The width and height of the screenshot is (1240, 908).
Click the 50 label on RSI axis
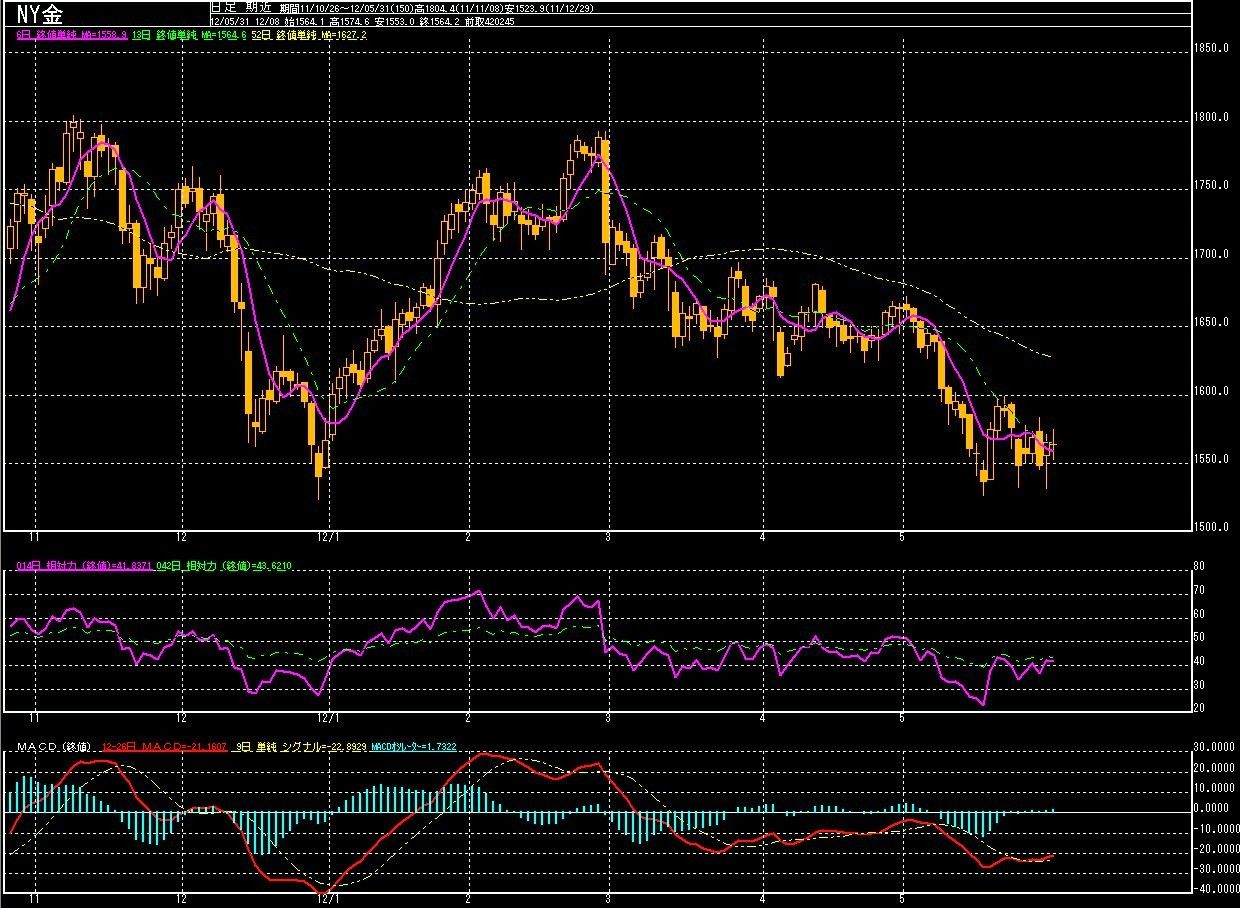click(x=1200, y=637)
